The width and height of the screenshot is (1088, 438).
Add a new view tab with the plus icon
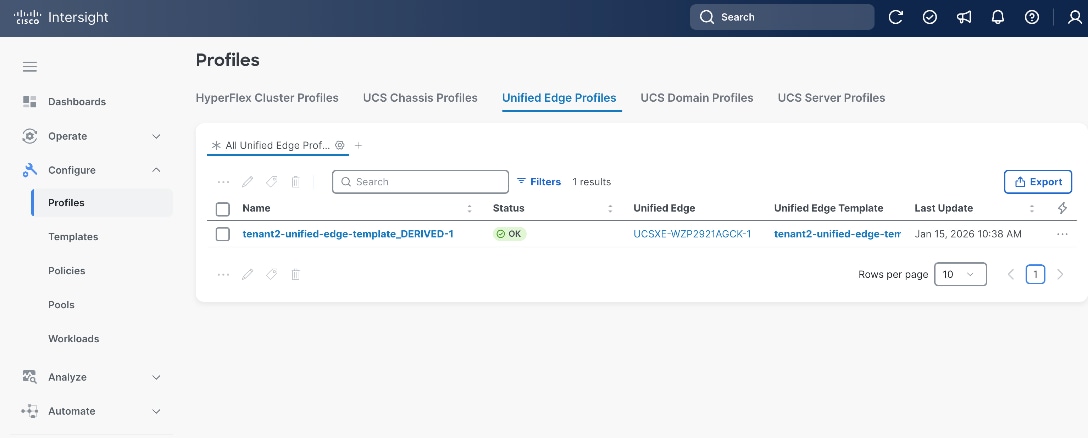tap(358, 145)
